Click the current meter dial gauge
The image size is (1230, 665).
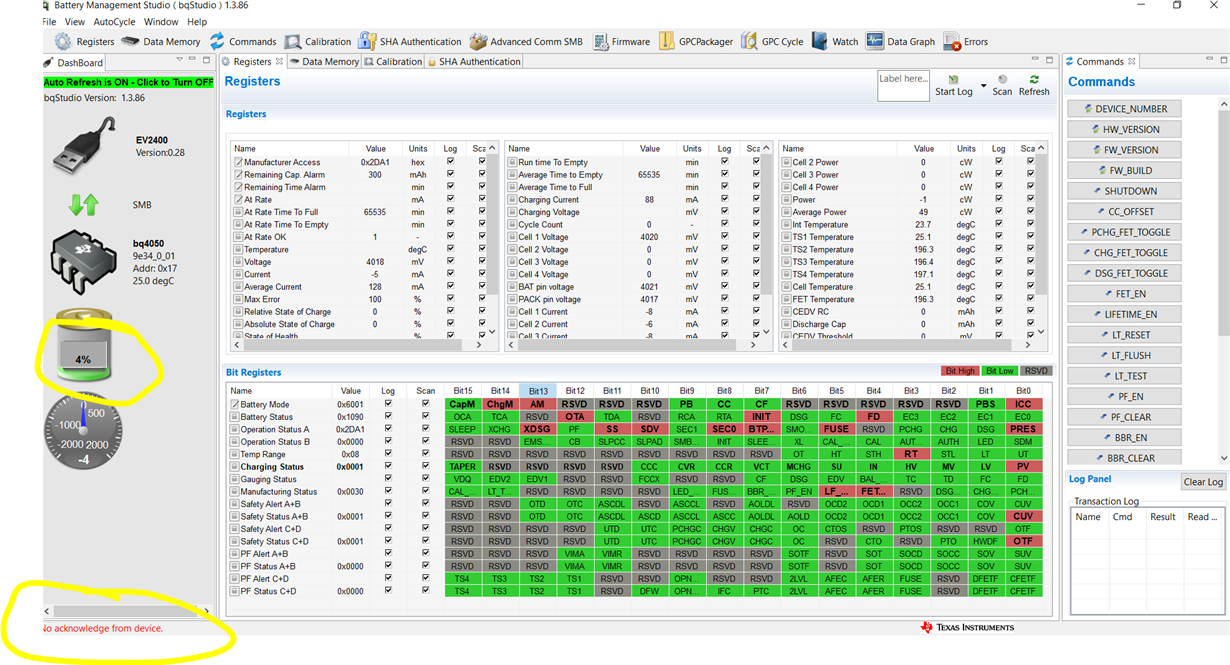pyautogui.click(x=83, y=431)
